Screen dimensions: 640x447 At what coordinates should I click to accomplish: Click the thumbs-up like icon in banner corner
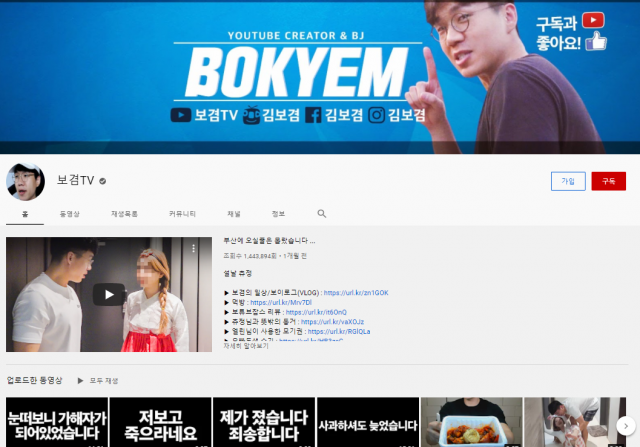596,42
